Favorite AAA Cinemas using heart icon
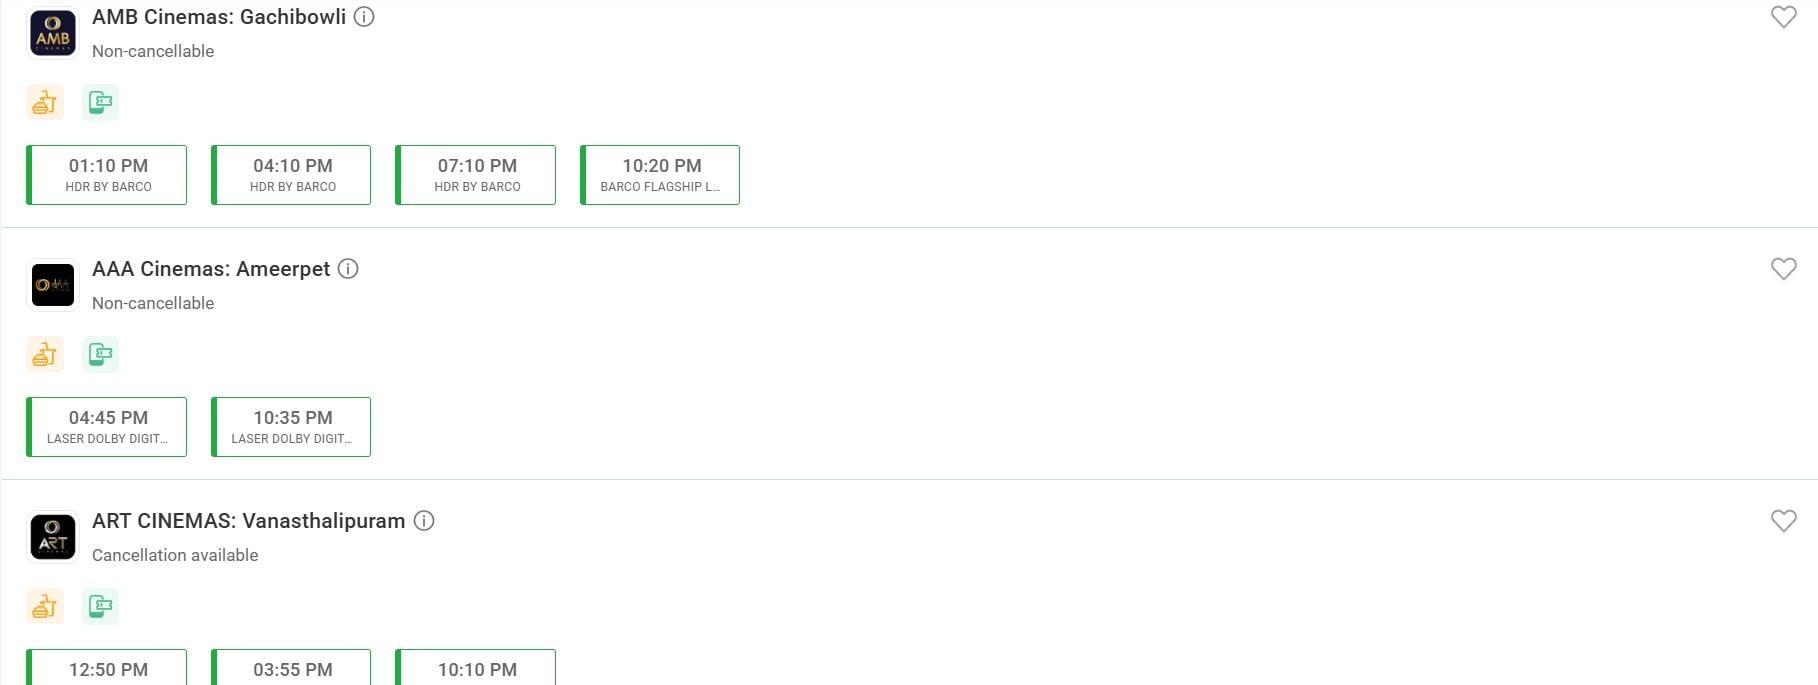This screenshot has width=1818, height=685. coord(1784,269)
